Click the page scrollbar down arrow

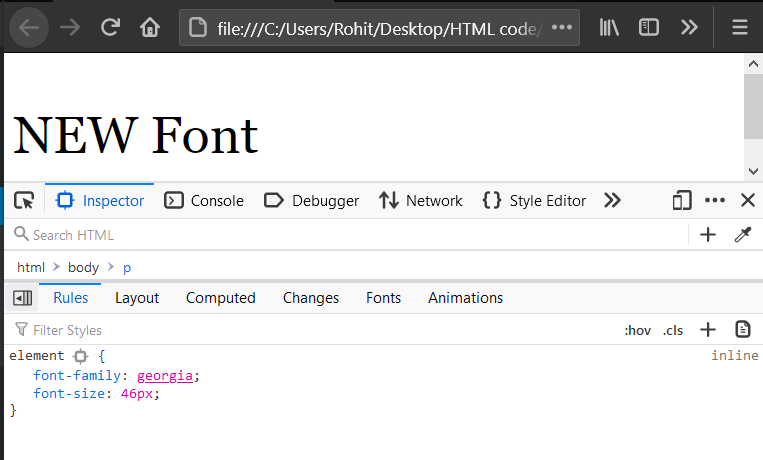[753, 171]
